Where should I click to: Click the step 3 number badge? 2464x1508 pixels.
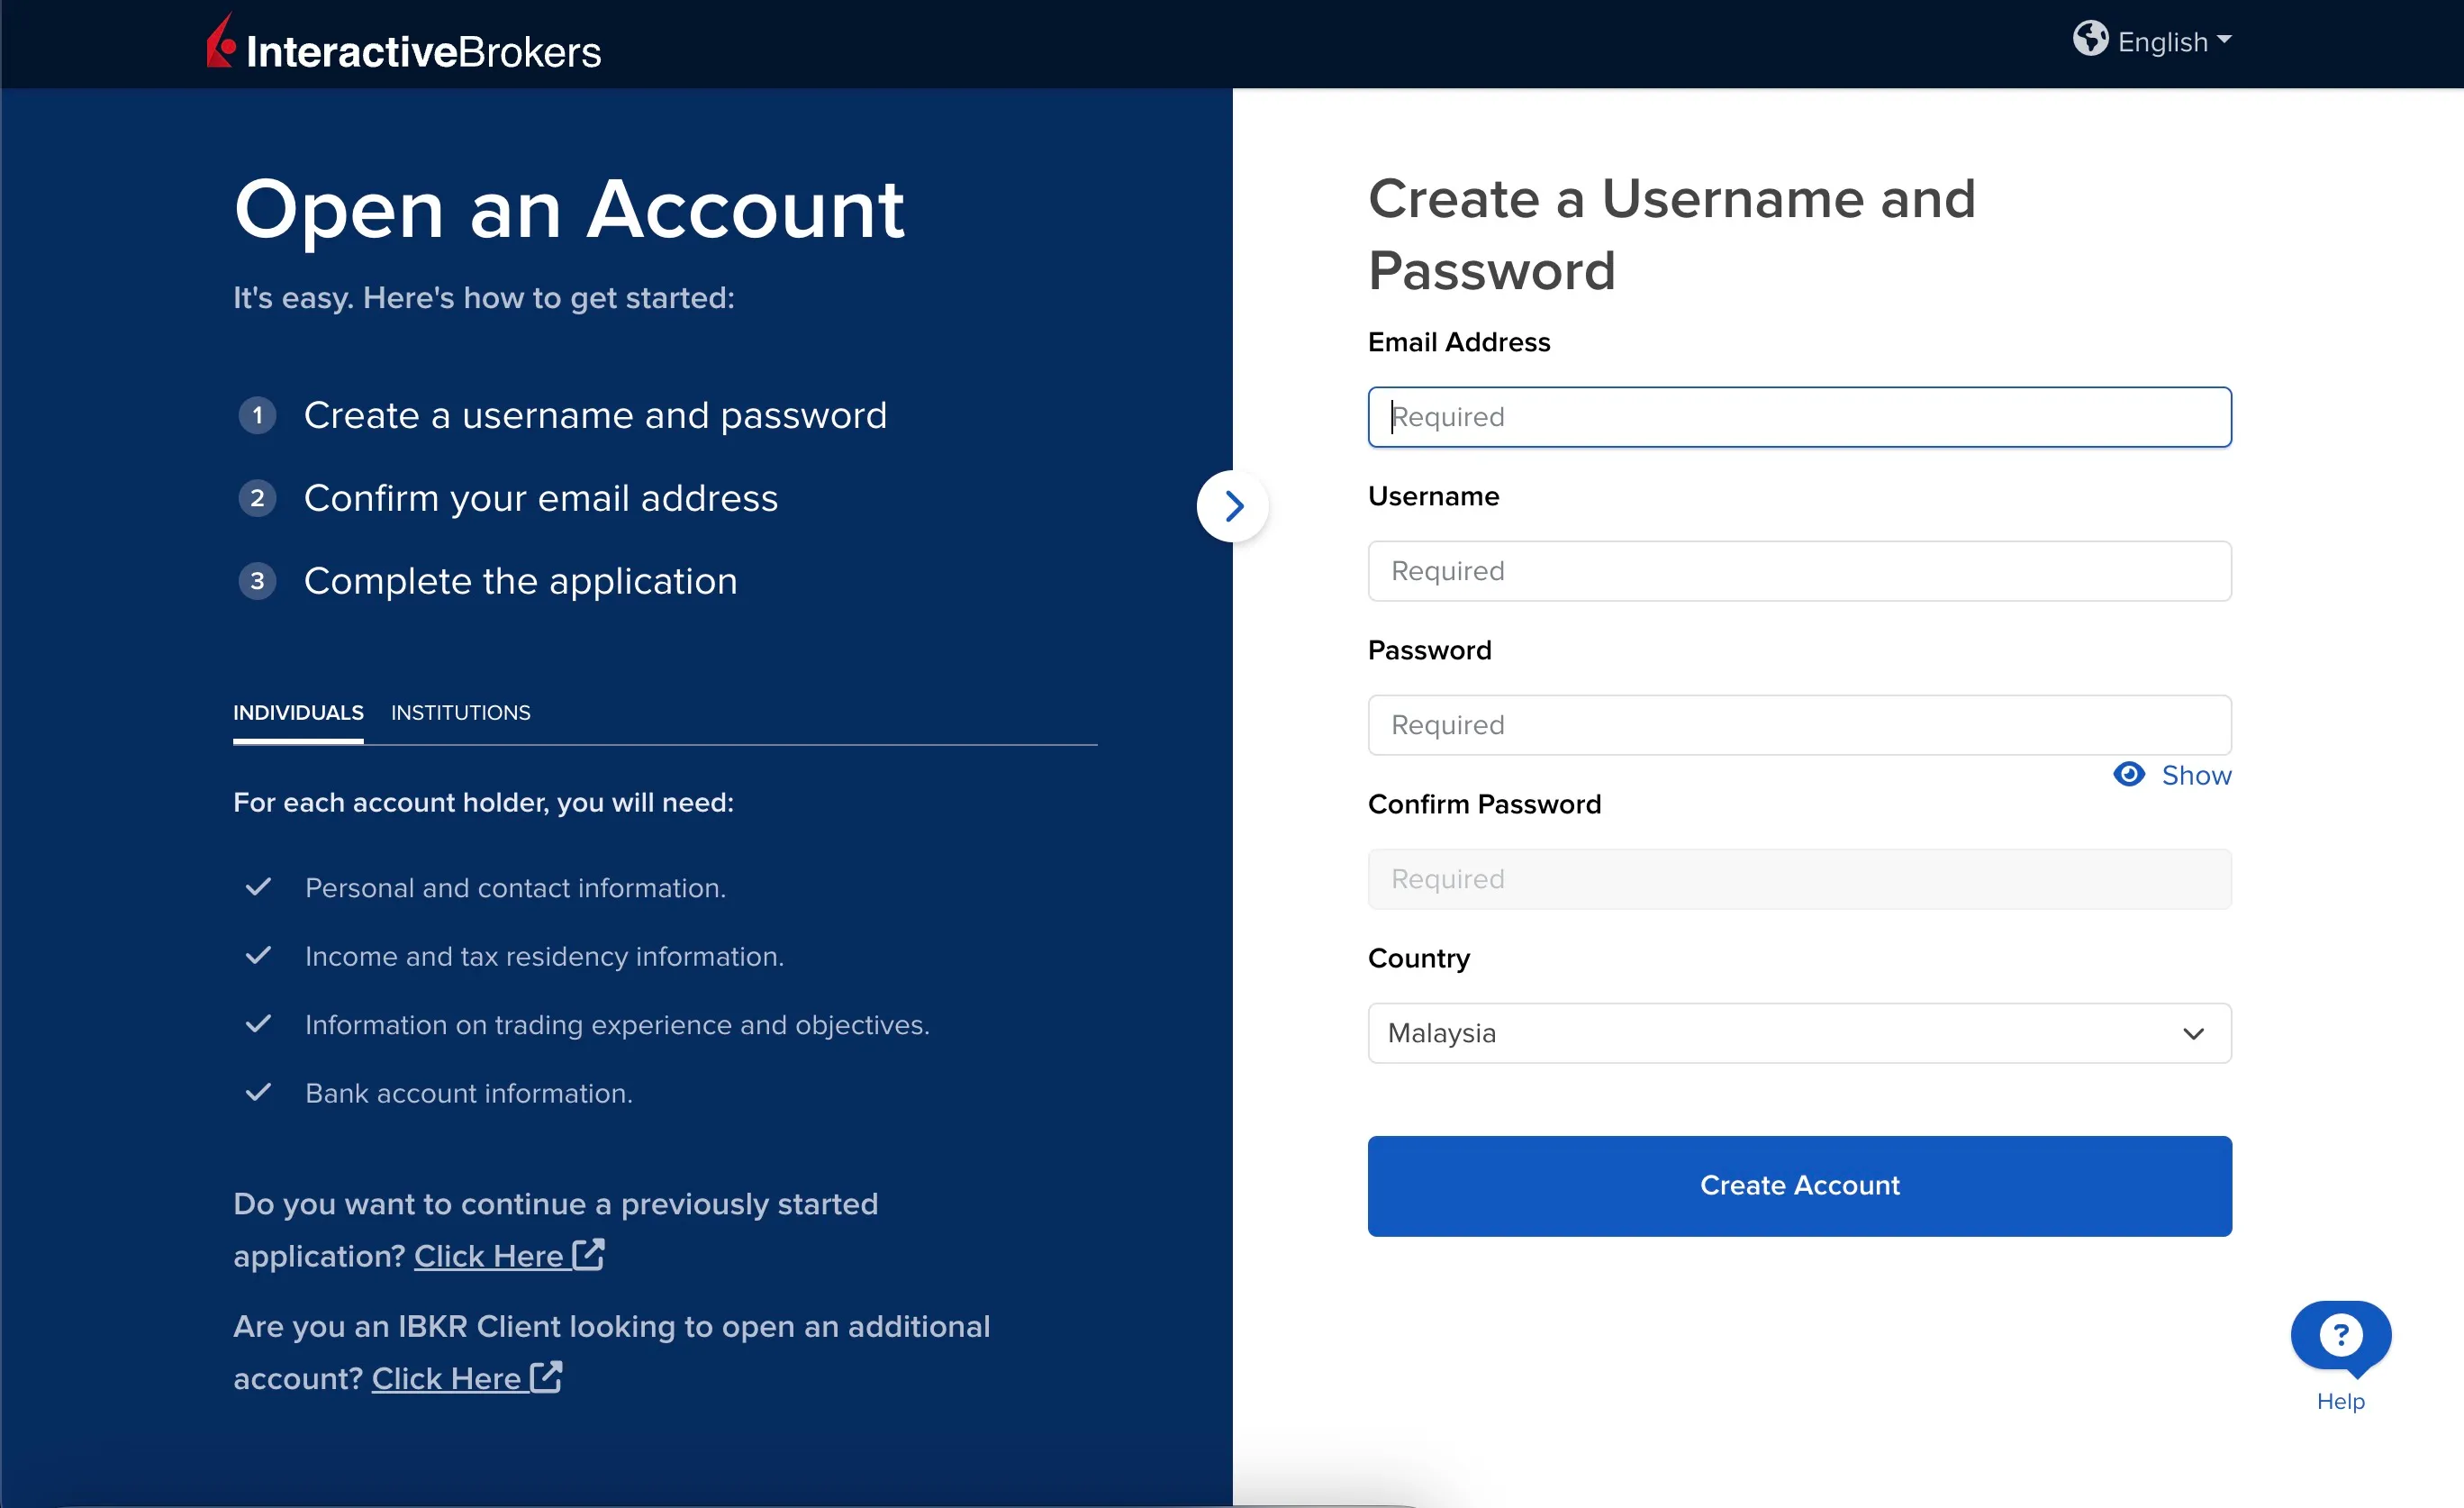click(x=257, y=581)
